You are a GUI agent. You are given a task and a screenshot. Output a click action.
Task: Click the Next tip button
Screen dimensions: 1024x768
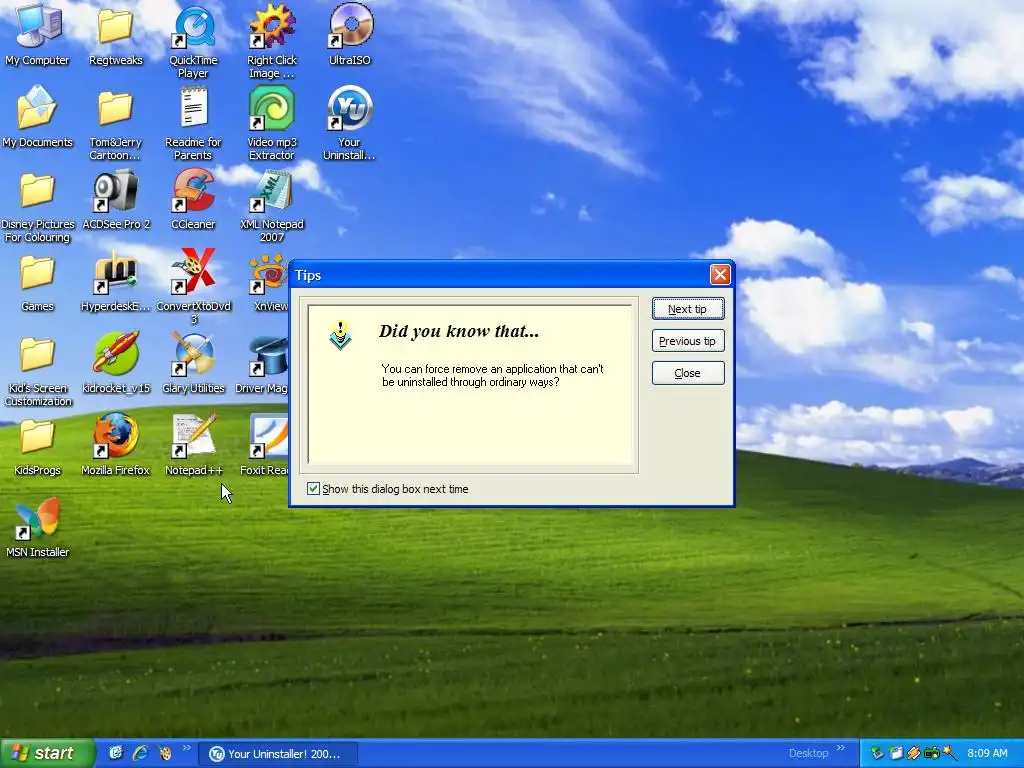688,309
